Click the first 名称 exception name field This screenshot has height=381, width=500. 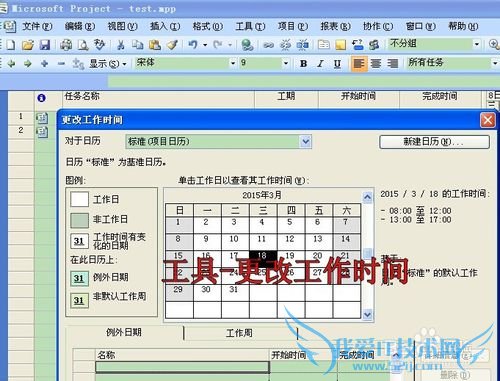point(182,367)
